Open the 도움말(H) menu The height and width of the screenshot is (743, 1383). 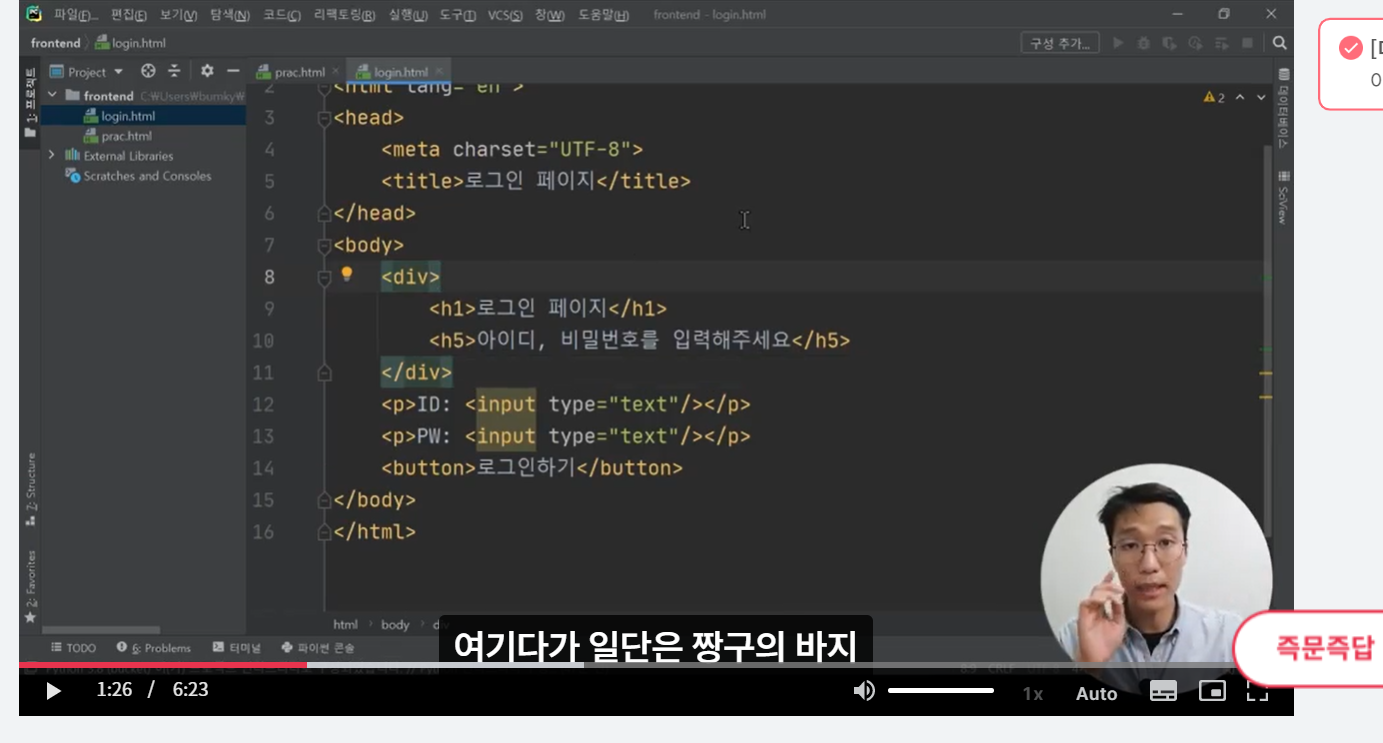click(x=603, y=15)
